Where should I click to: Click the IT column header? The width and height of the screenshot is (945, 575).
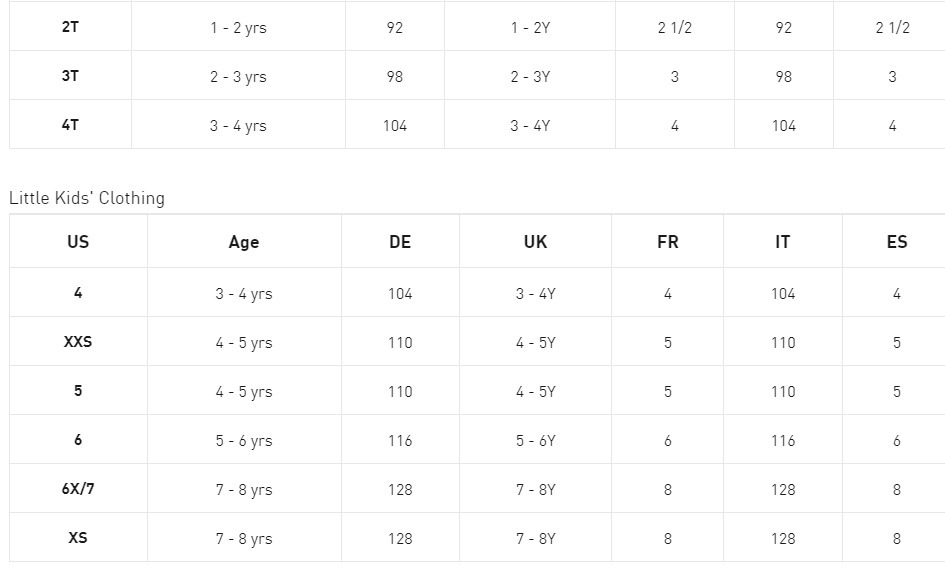tap(783, 242)
